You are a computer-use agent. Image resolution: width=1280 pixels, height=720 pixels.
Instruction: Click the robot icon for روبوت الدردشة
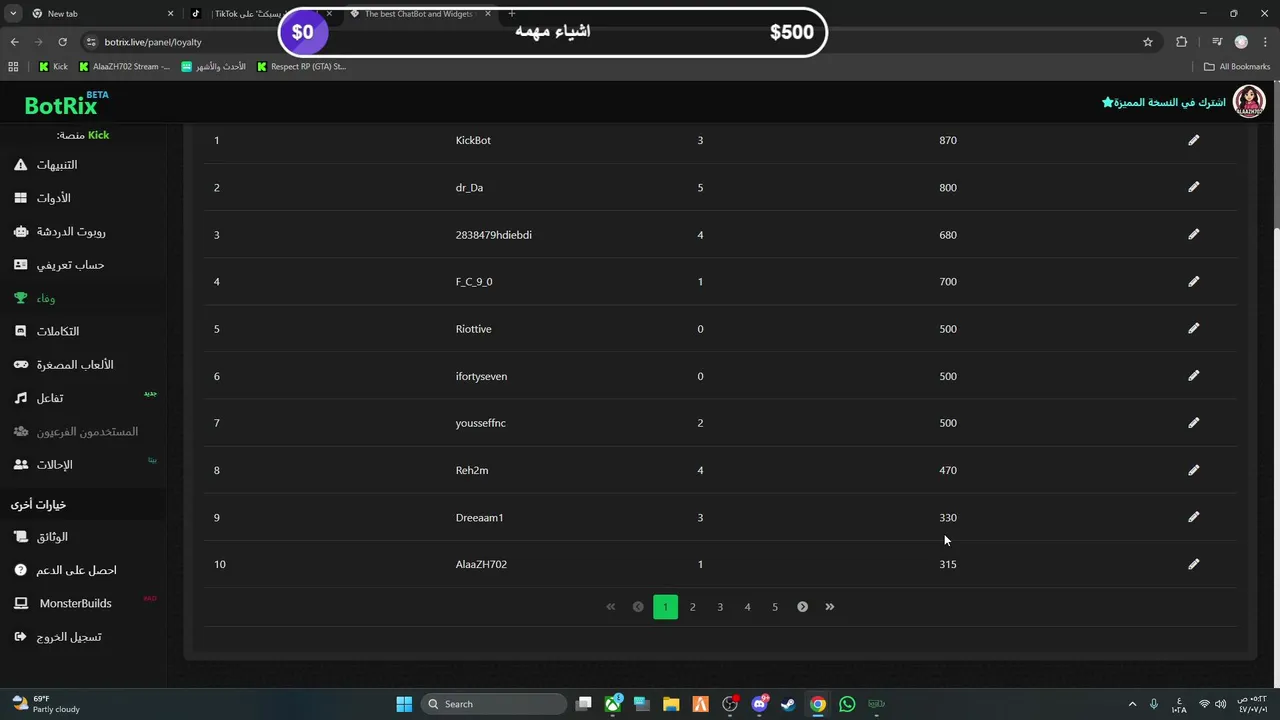tap(21, 231)
